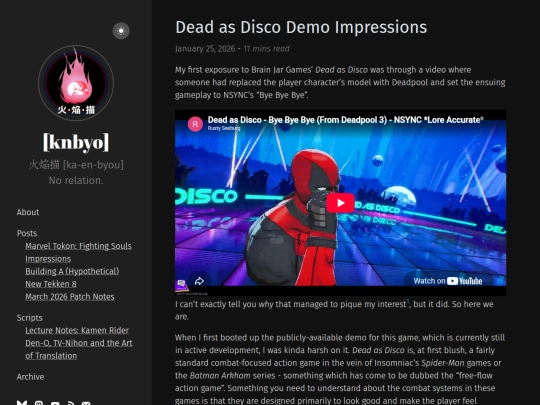Open the Posts section in sidebar
The width and height of the screenshot is (540, 405).
point(27,233)
